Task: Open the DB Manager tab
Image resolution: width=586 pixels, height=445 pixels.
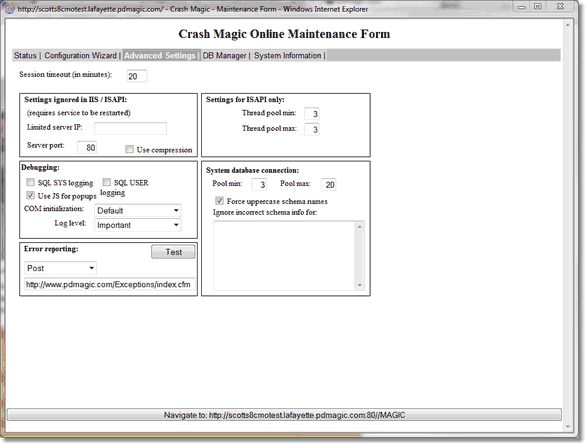Action: pos(224,55)
